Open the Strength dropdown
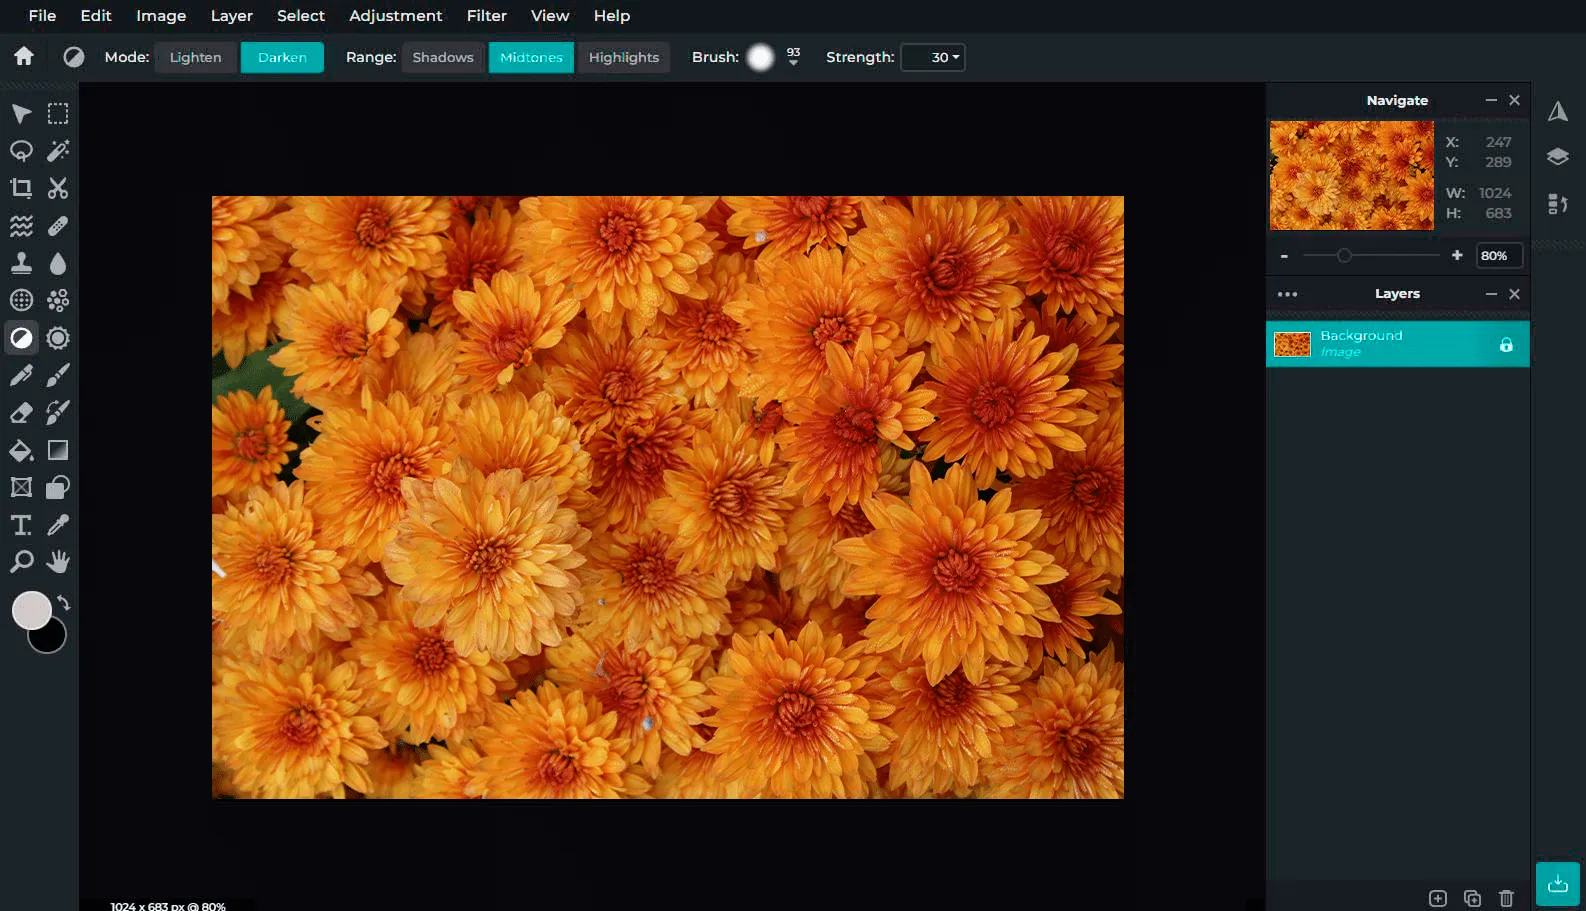Viewport: 1586px width, 911px height. [x=933, y=57]
